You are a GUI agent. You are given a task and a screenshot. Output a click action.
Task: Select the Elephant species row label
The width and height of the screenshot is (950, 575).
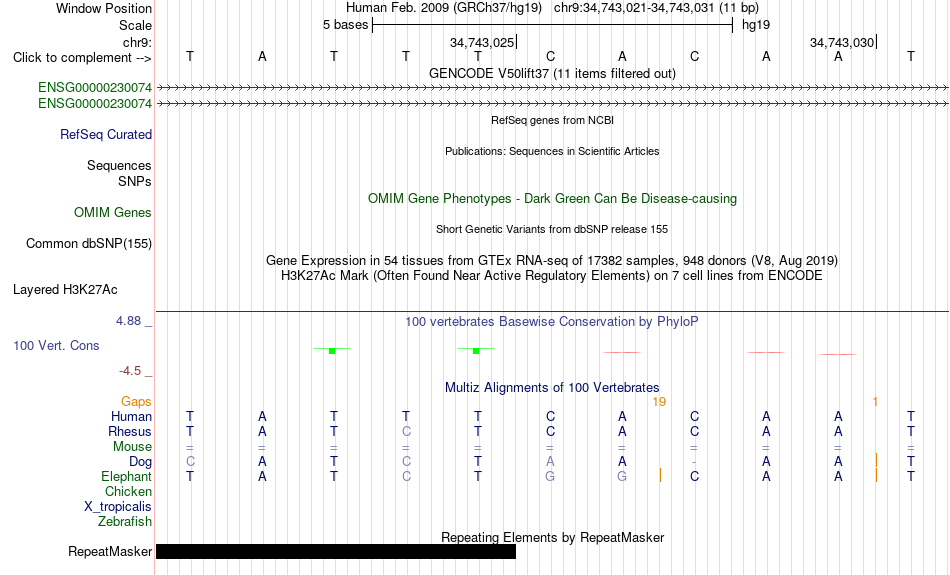click(127, 477)
